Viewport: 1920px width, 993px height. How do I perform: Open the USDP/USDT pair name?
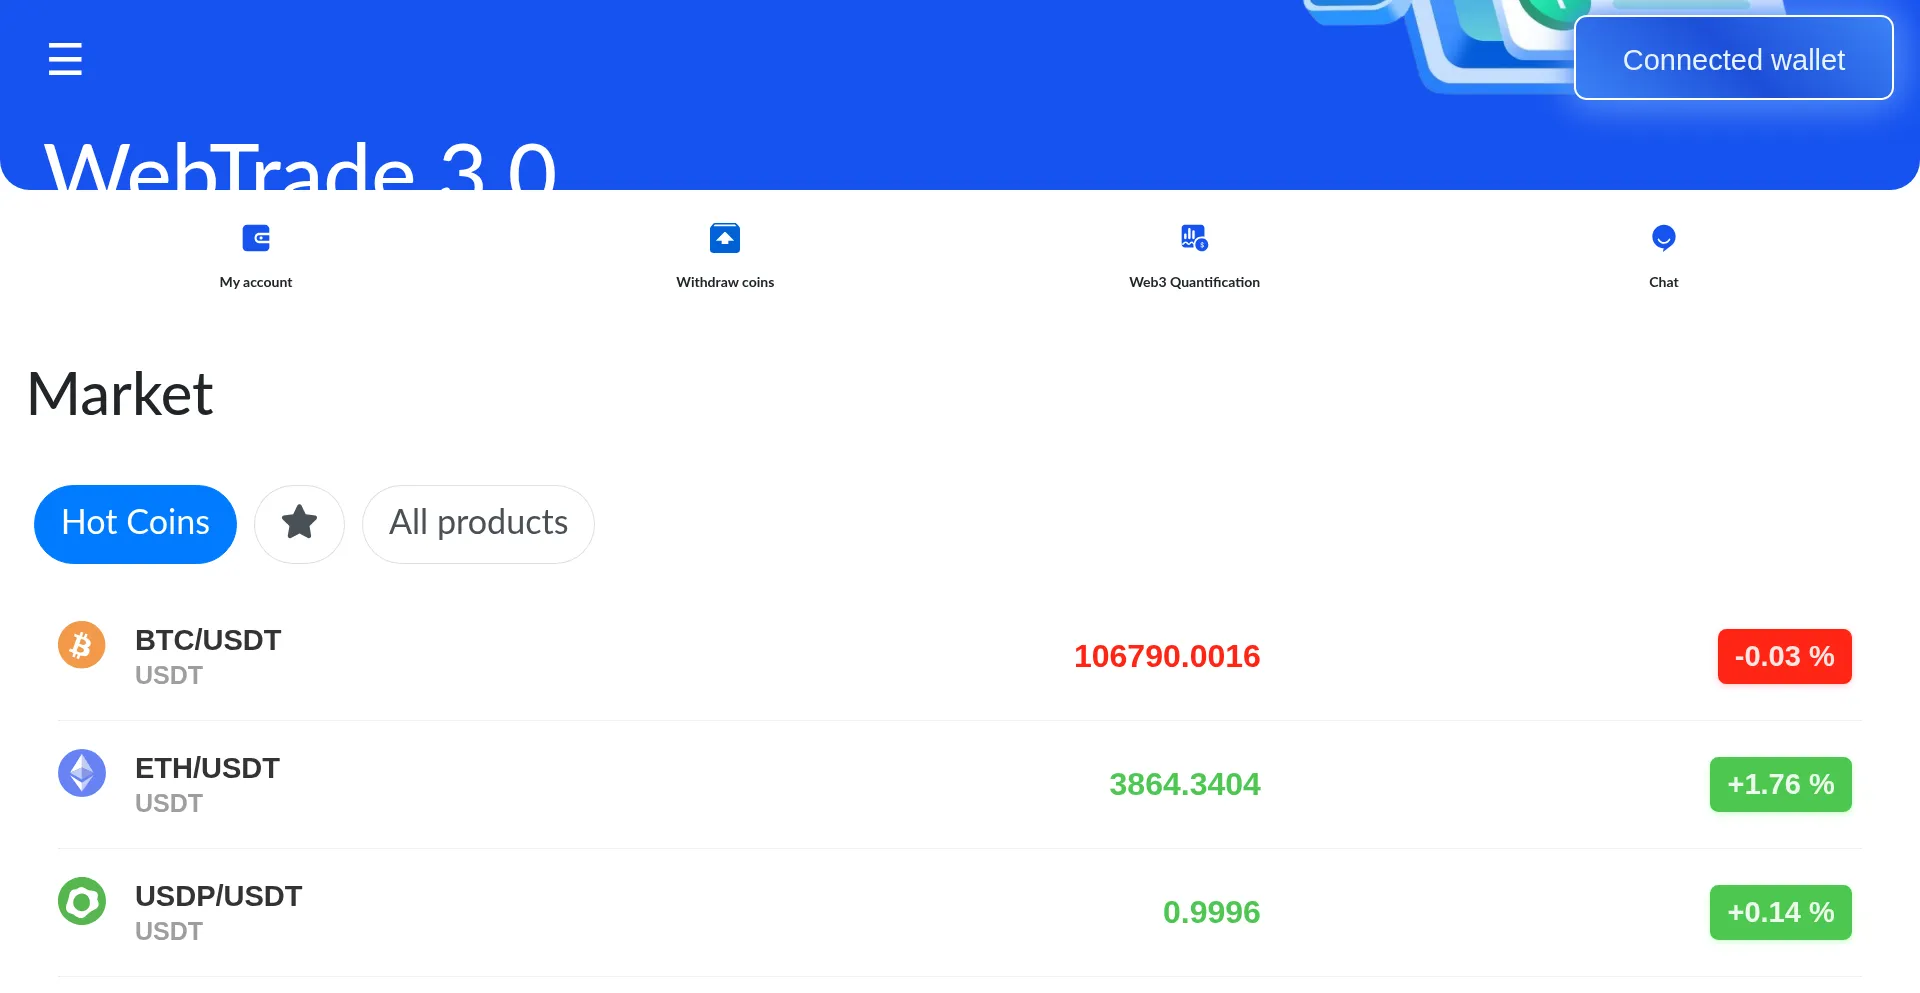pos(218,896)
